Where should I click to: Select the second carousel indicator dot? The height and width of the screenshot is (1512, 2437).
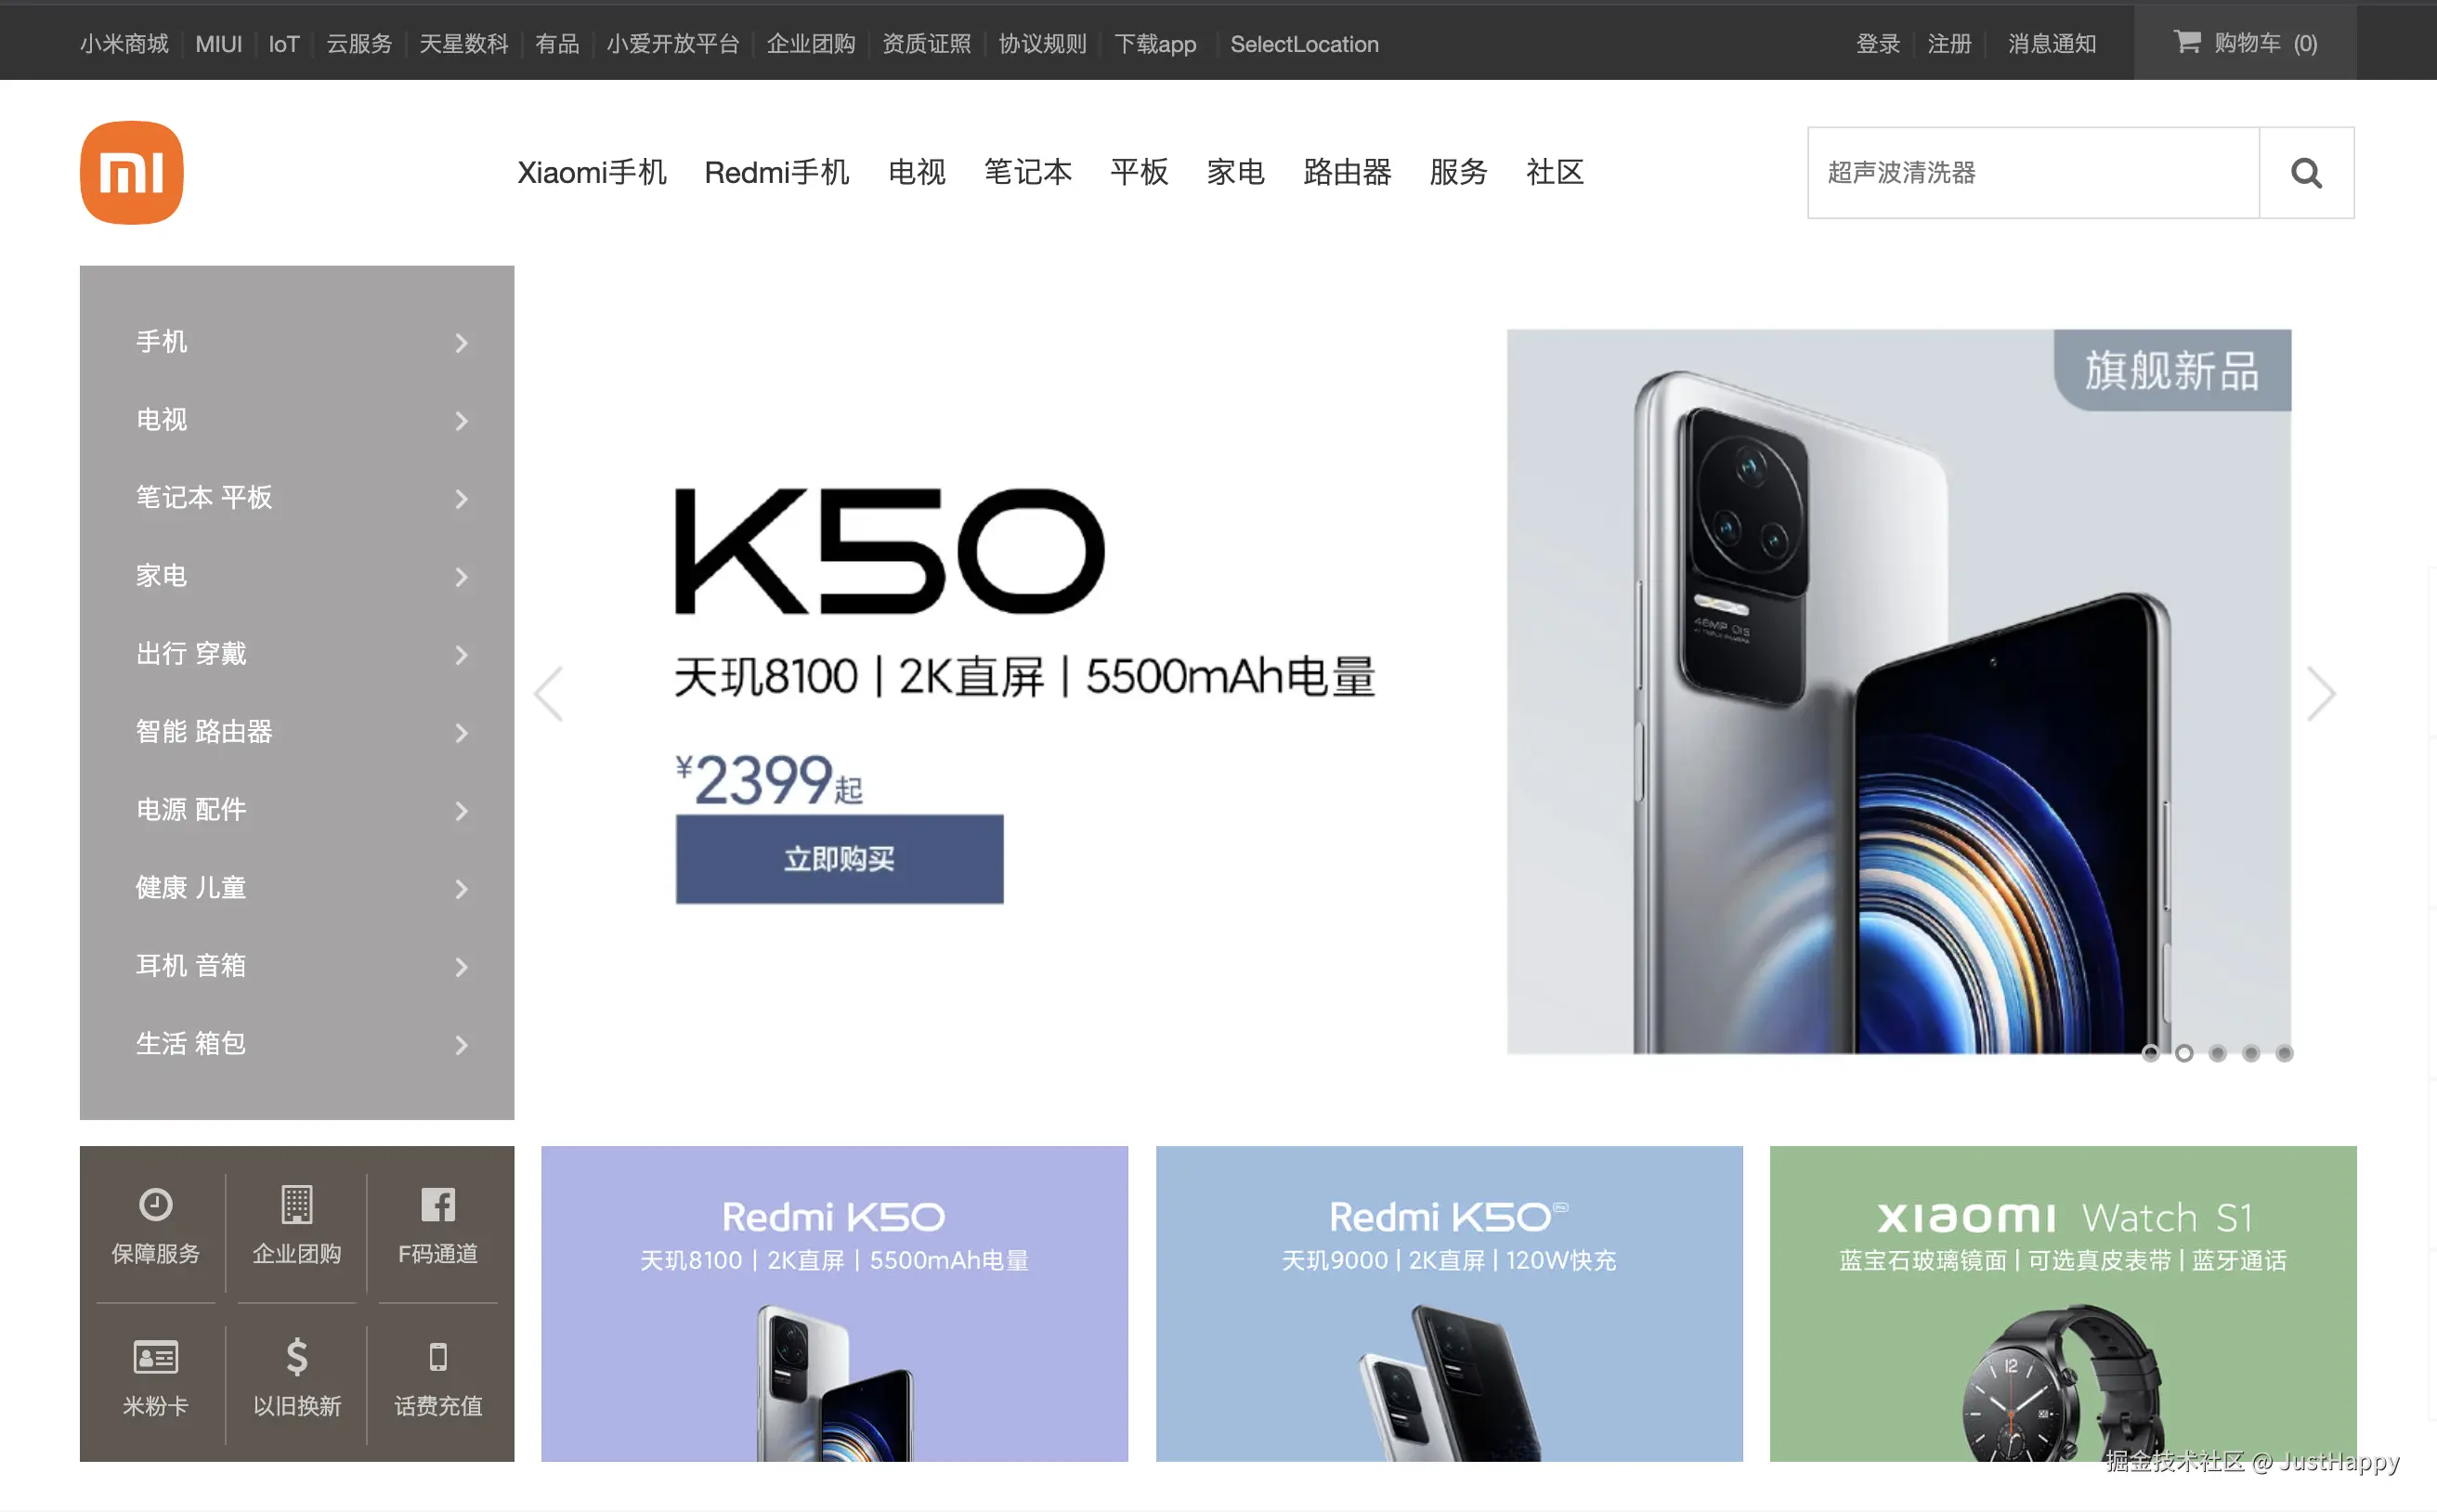(2183, 1053)
